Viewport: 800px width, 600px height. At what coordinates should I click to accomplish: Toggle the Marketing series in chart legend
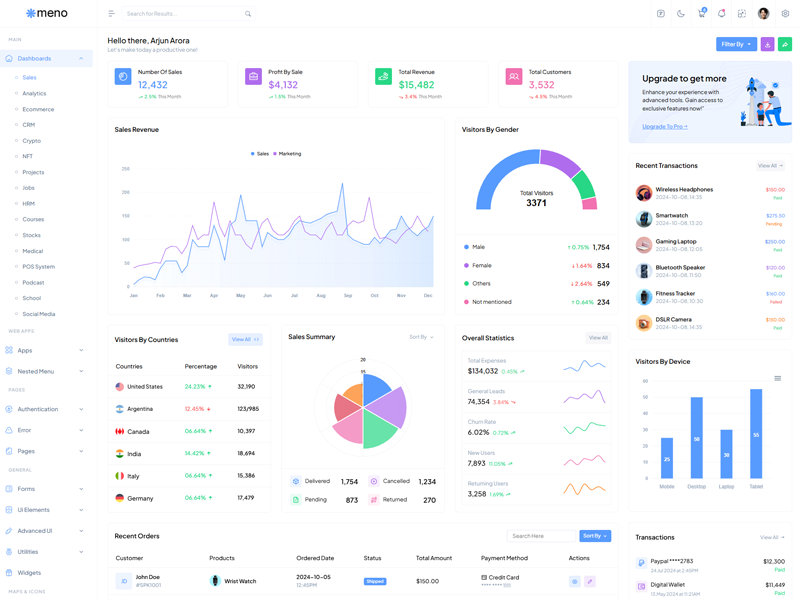pyautogui.click(x=287, y=154)
